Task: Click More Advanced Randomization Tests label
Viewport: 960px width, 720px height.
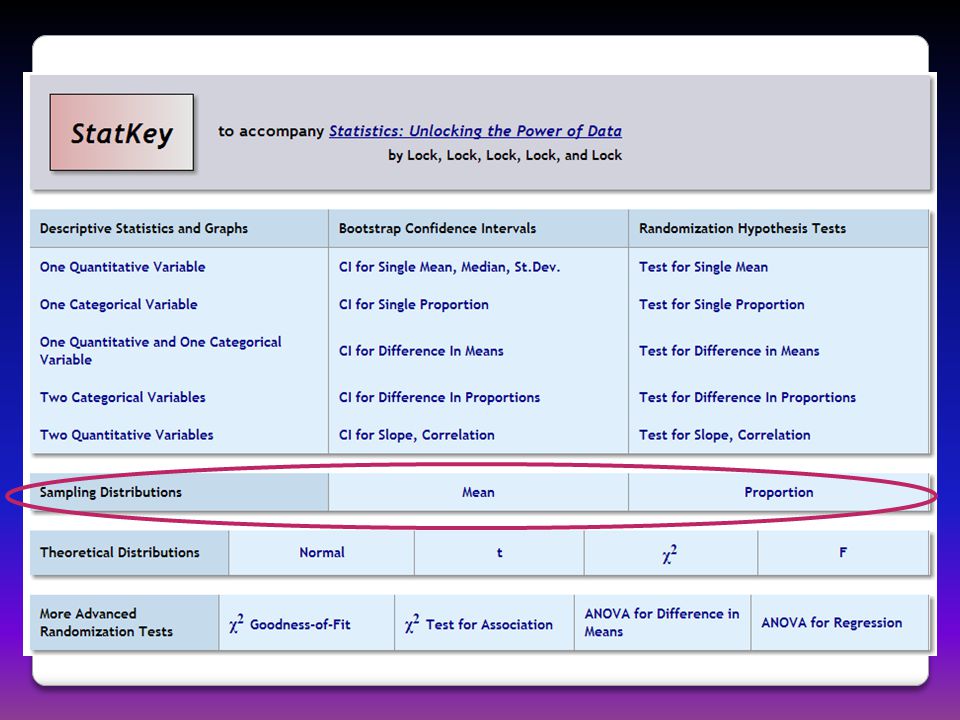Action: point(107,623)
